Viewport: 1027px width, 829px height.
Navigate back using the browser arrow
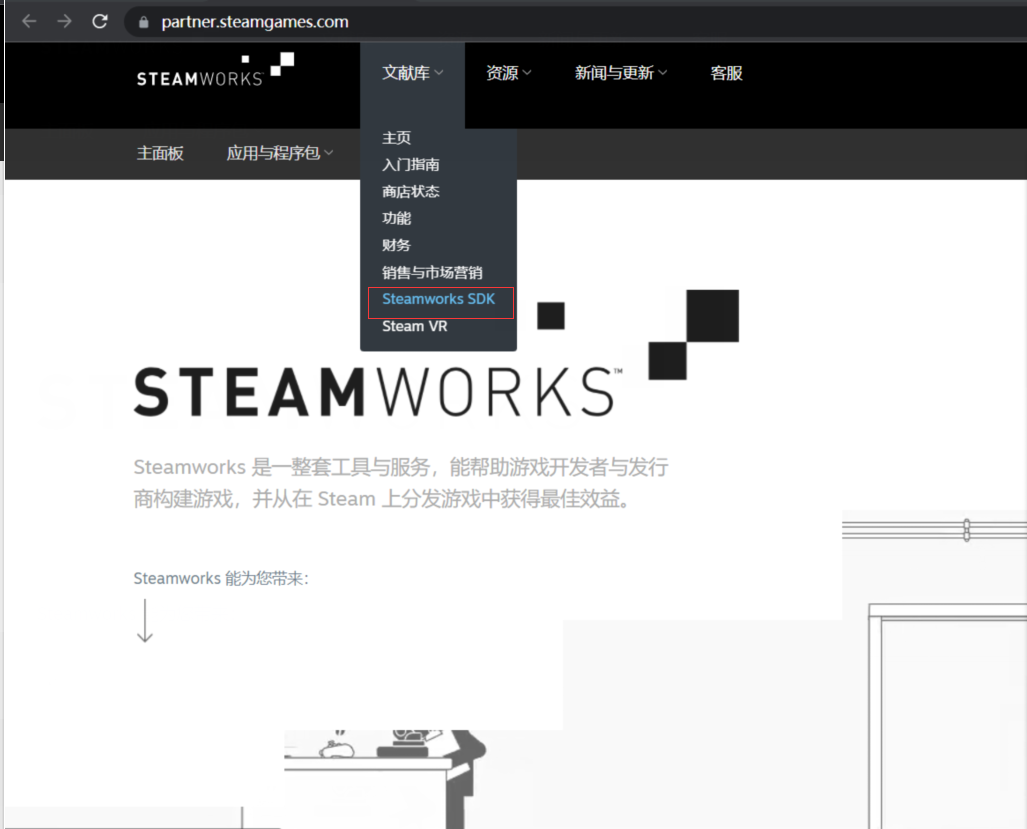click(28, 21)
